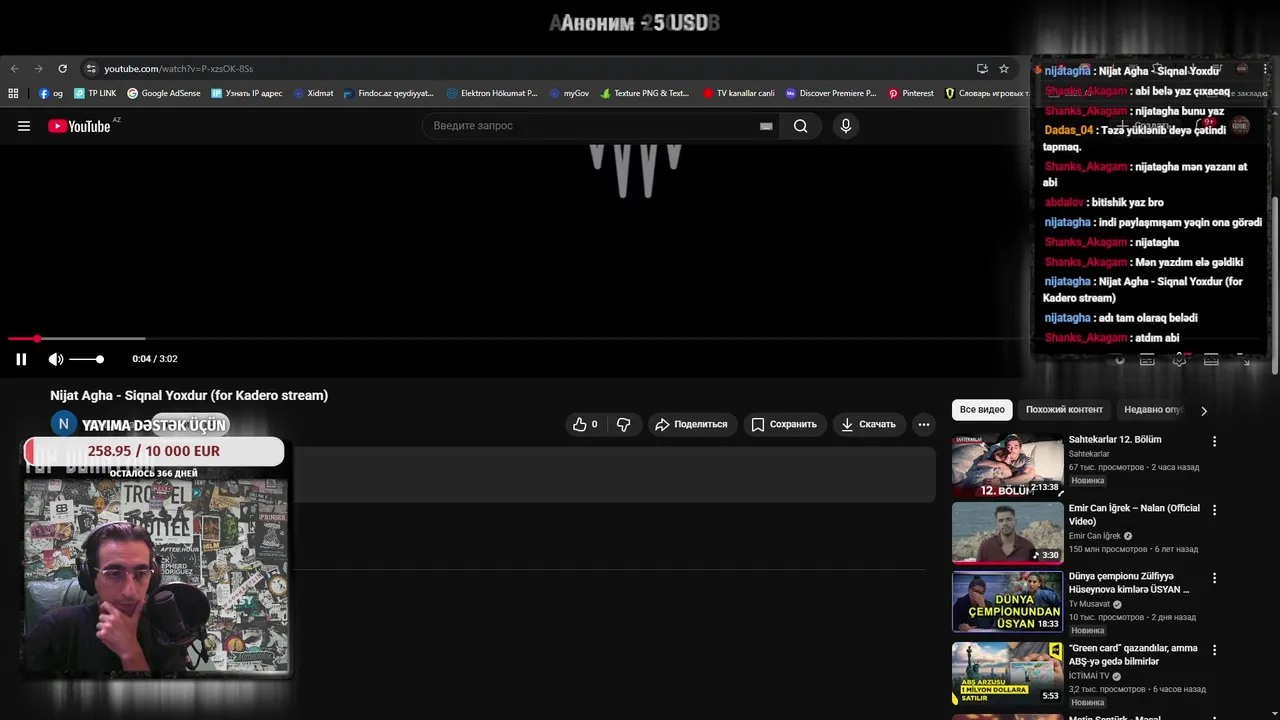Screen dimensions: 1280x720
Task: Adjust the video volume slider
Action: pyautogui.click(x=86, y=359)
